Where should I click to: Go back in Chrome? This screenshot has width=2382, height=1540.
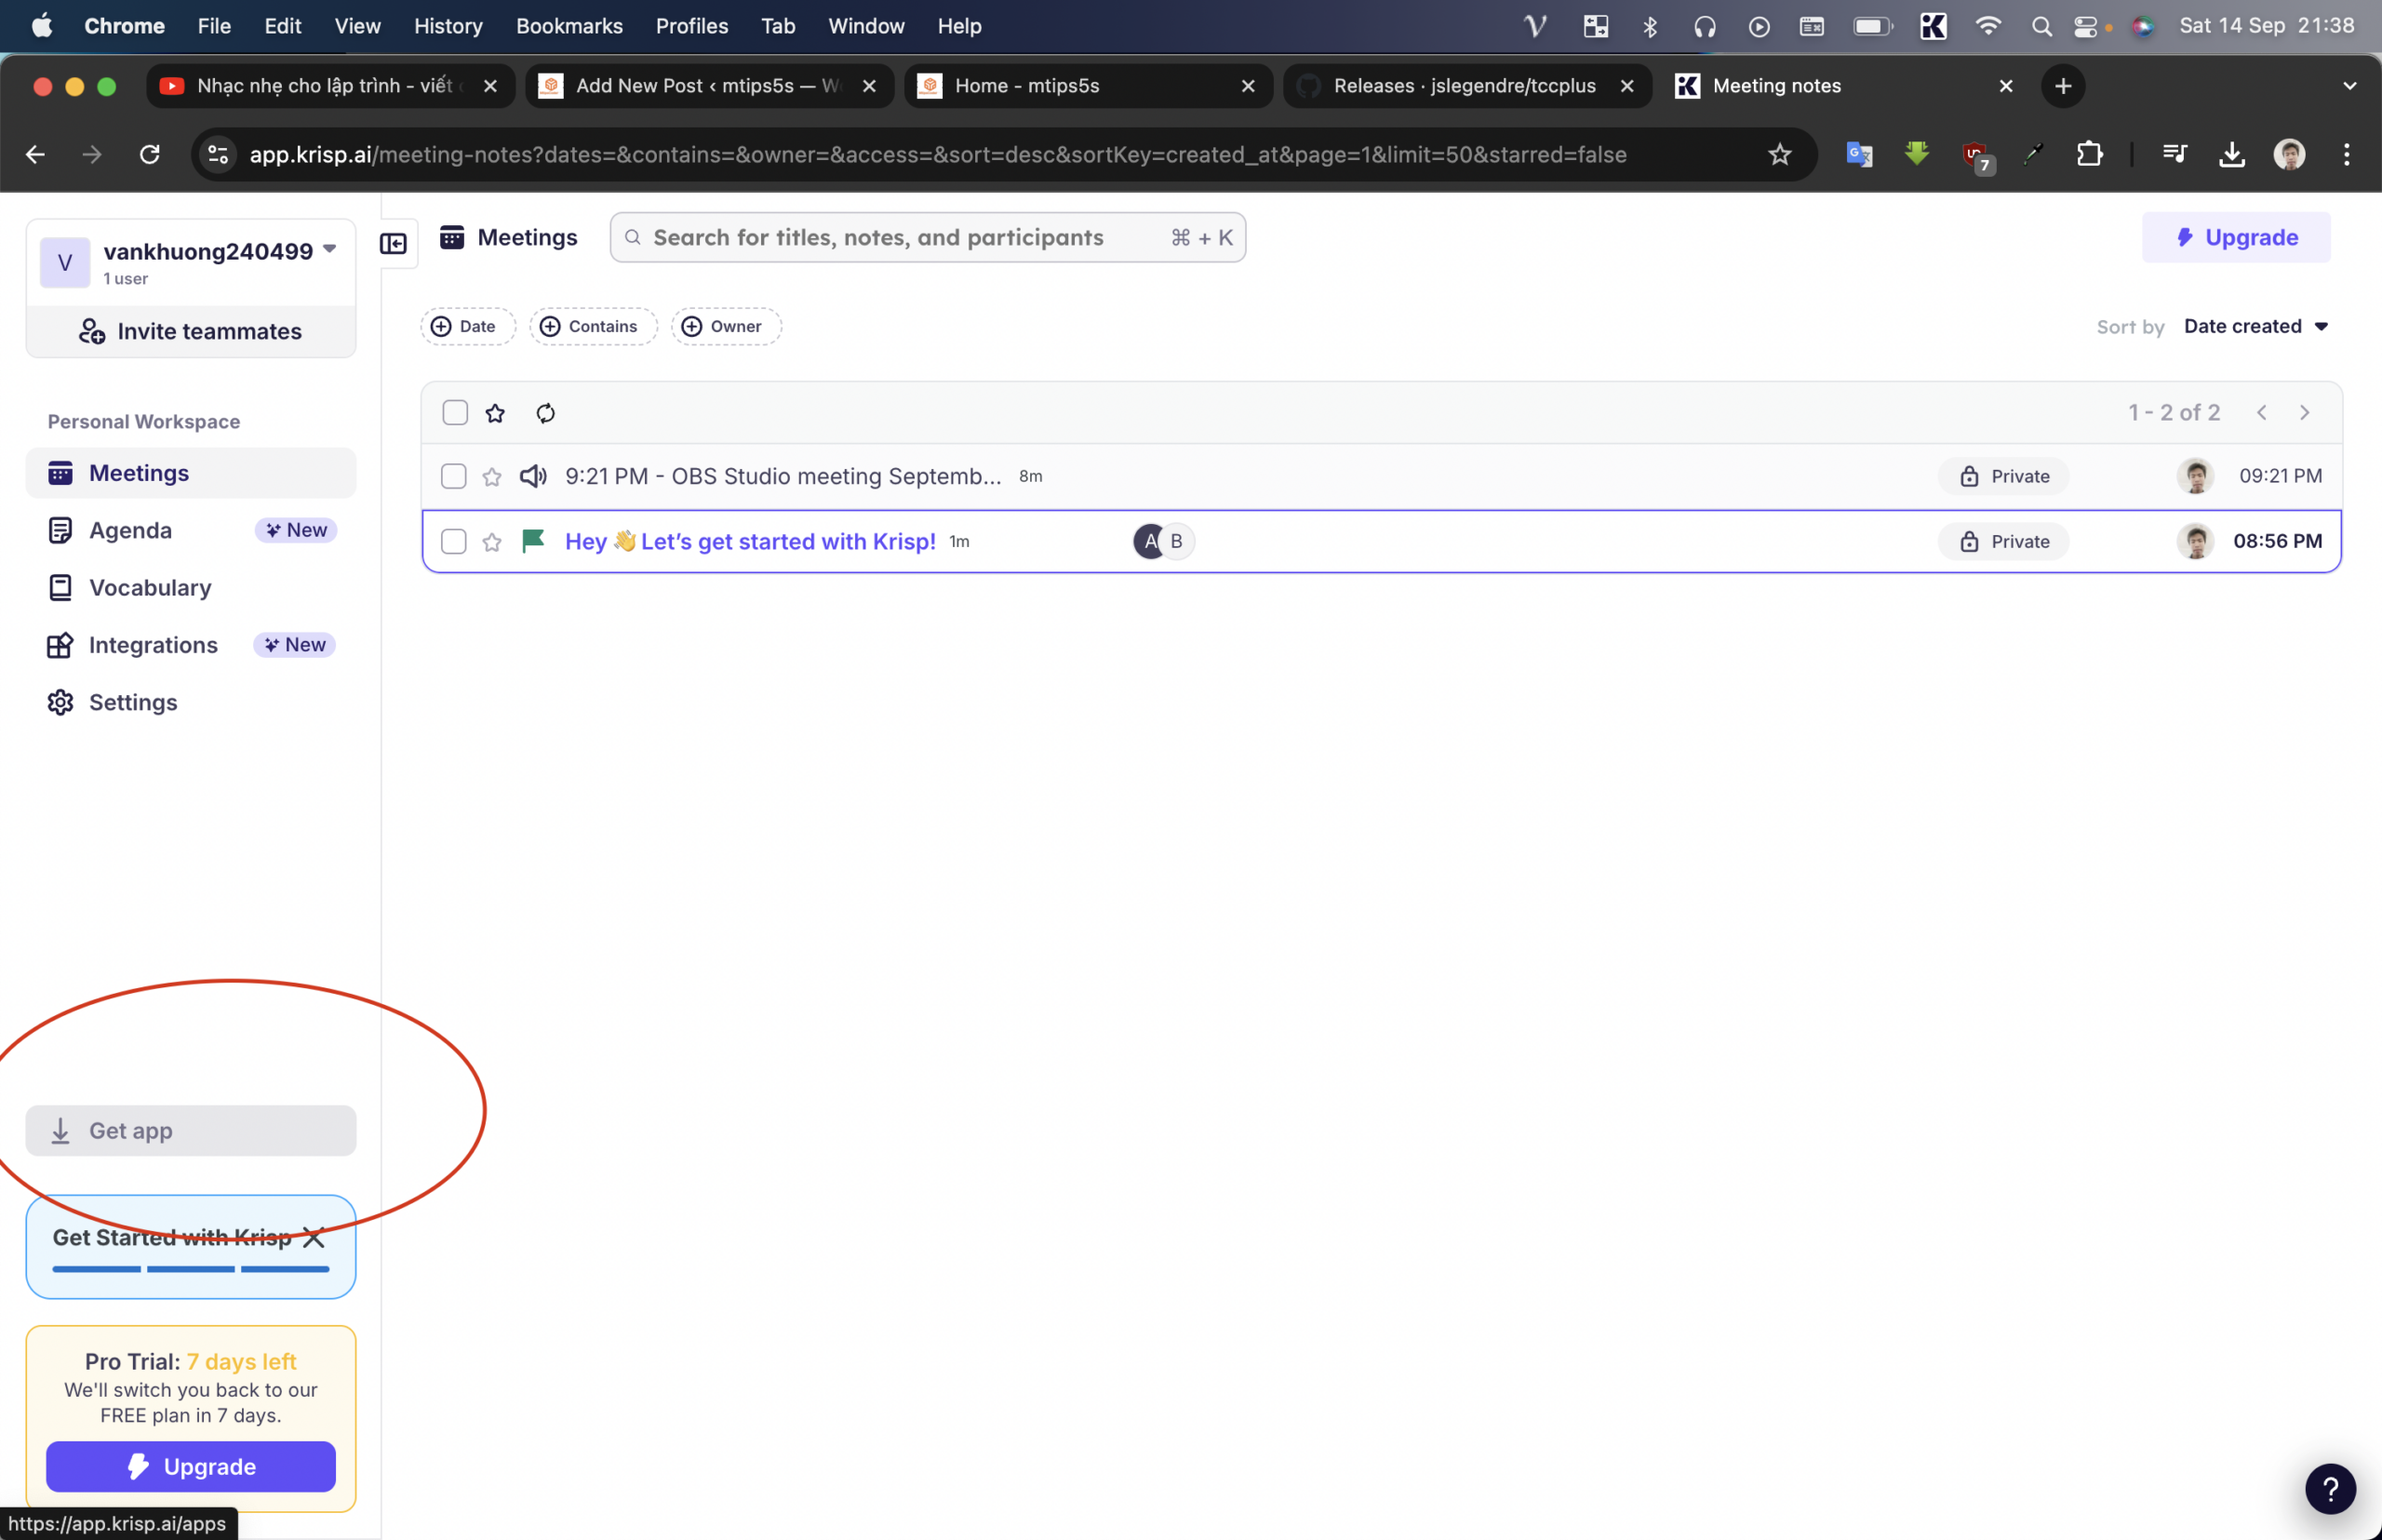click(x=35, y=154)
